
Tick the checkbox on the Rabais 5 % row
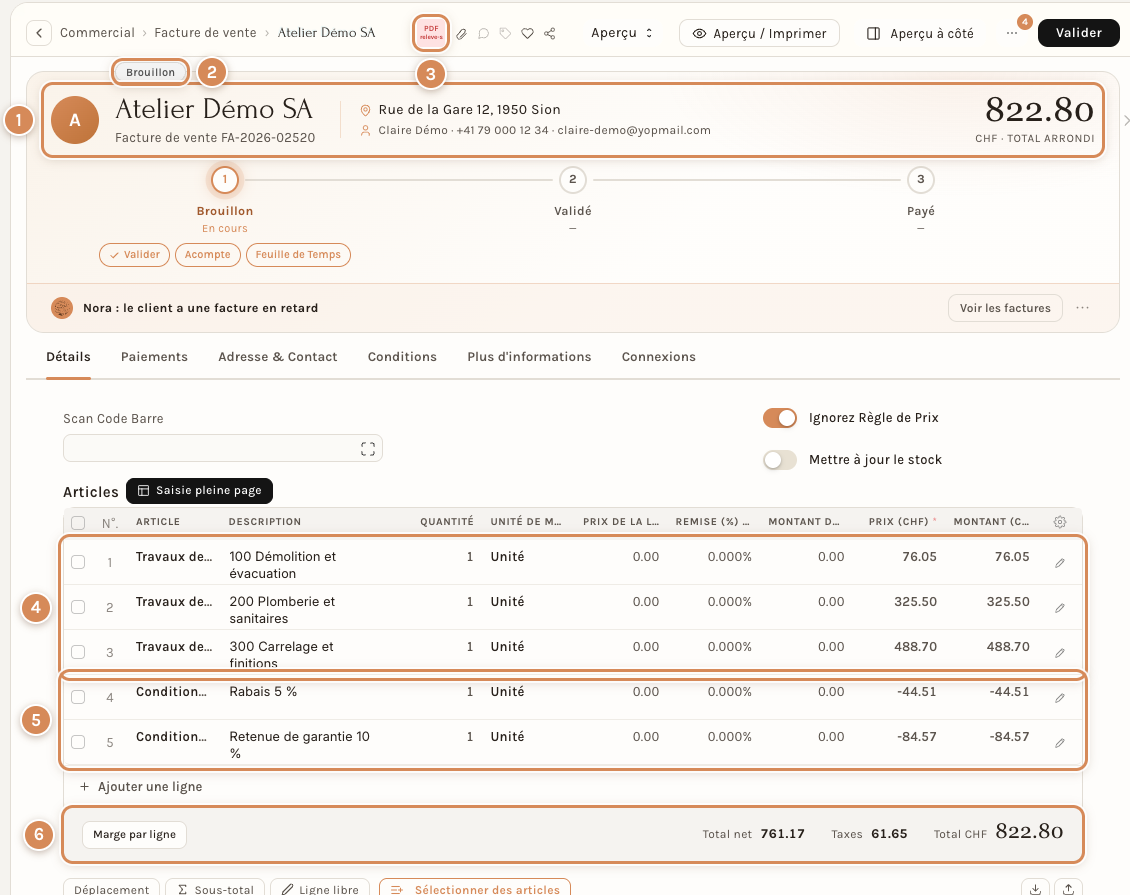pyautogui.click(x=78, y=697)
